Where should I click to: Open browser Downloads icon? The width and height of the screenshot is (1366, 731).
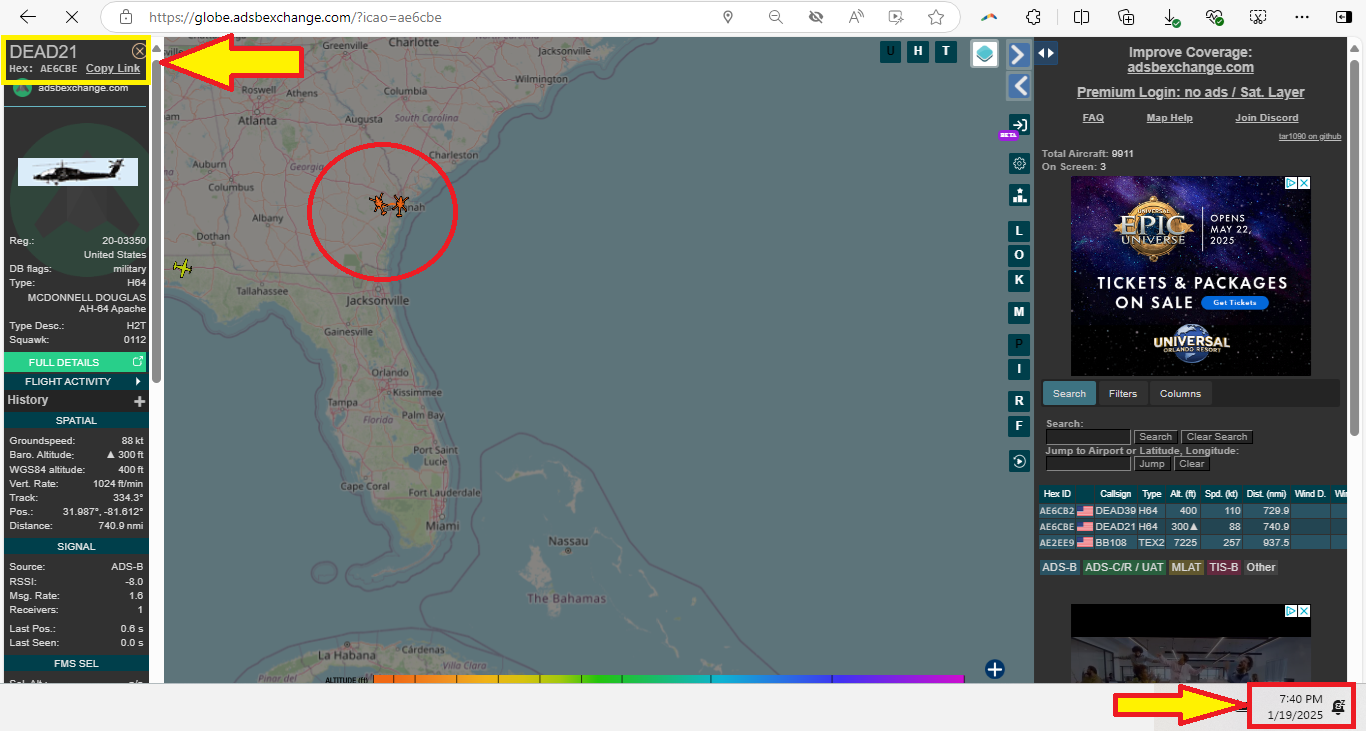pos(1171,17)
